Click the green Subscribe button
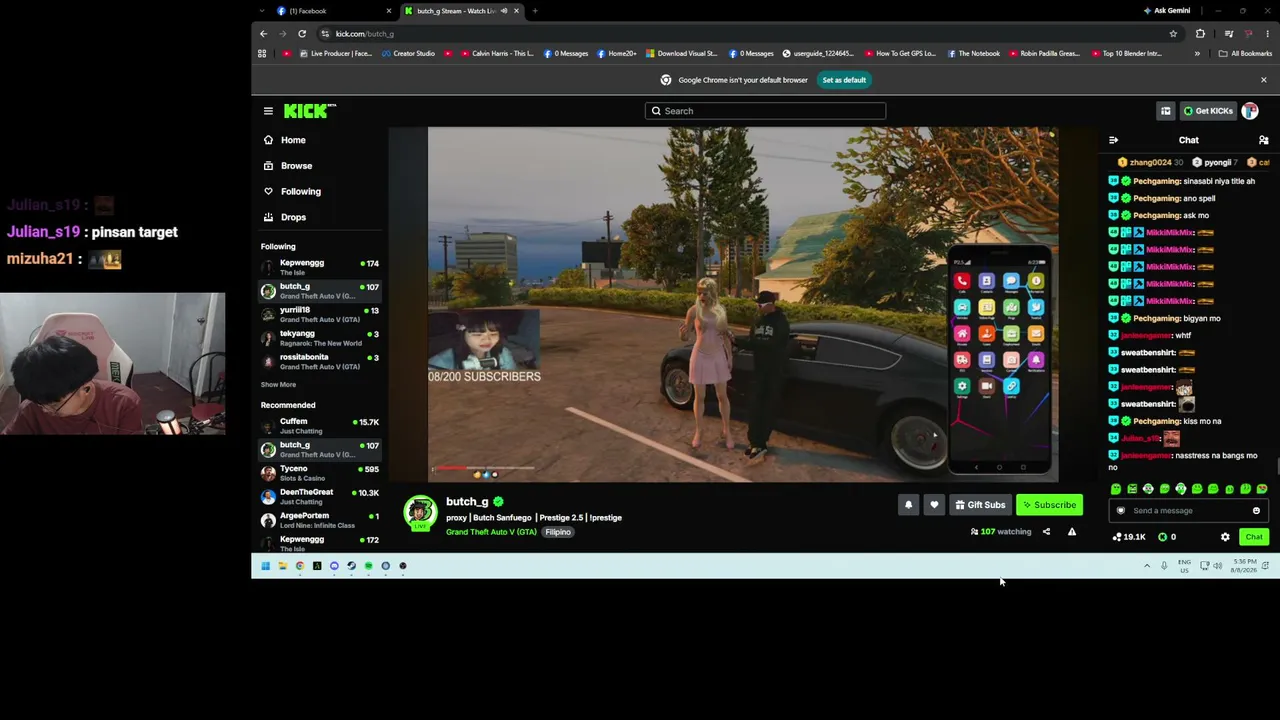 (x=1049, y=505)
